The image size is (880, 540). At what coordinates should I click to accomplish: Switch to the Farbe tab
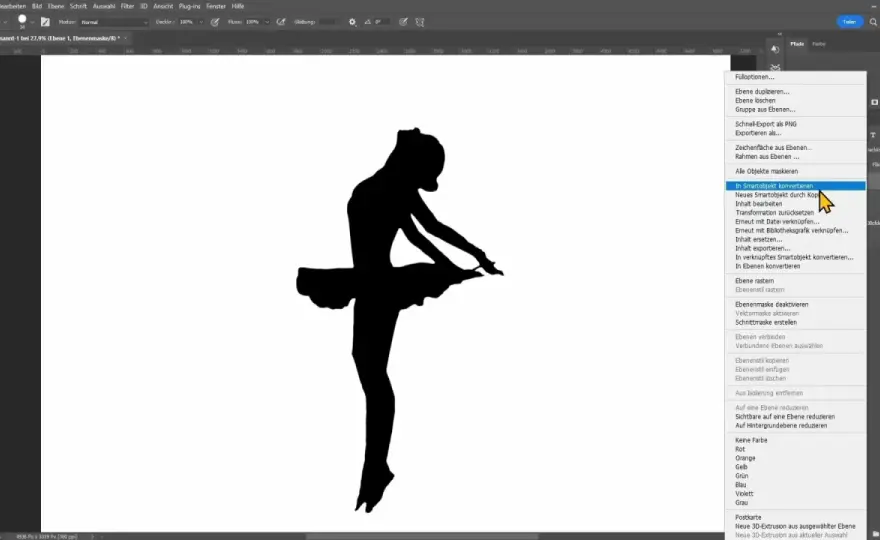[819, 44]
